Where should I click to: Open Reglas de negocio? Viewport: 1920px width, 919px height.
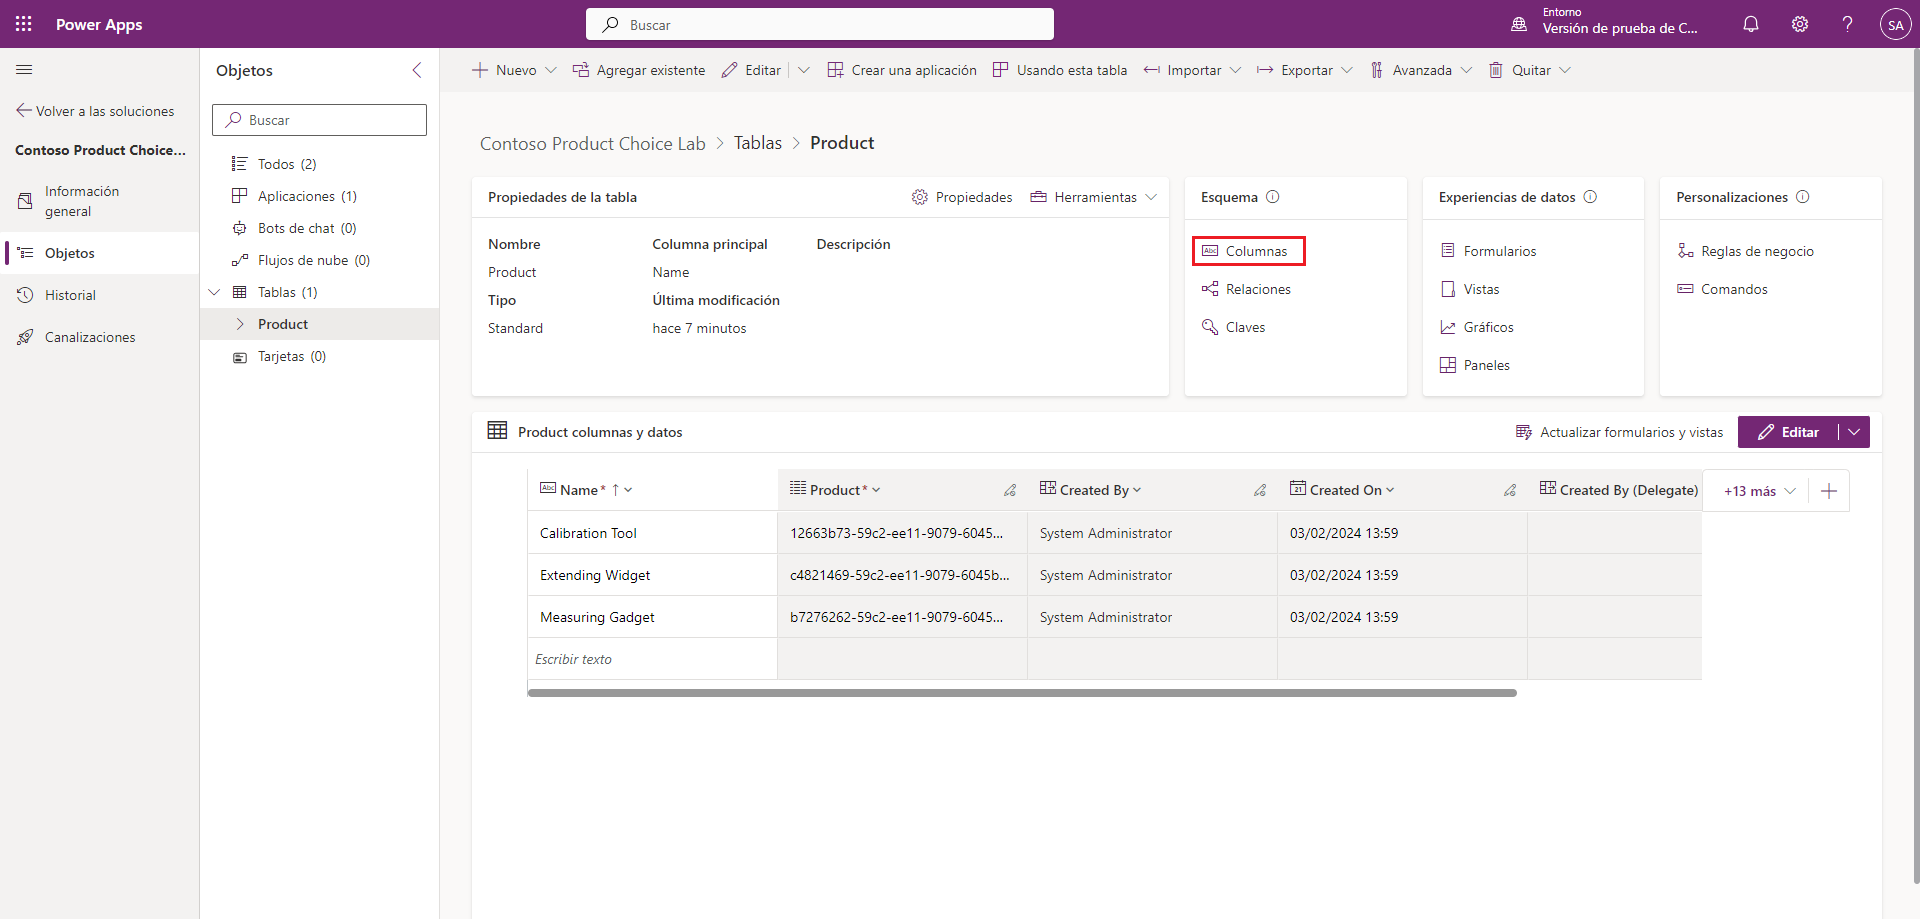click(1745, 251)
